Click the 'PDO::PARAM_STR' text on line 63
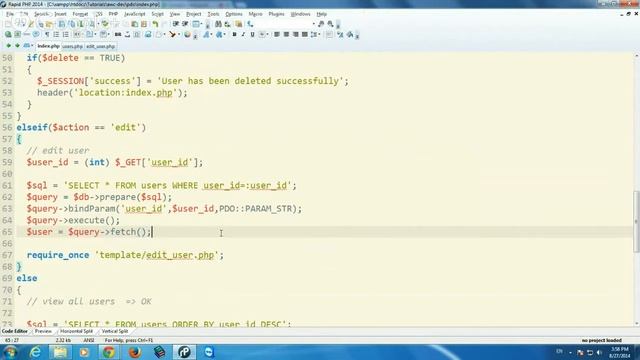The width and height of the screenshot is (640, 360). coord(256,209)
